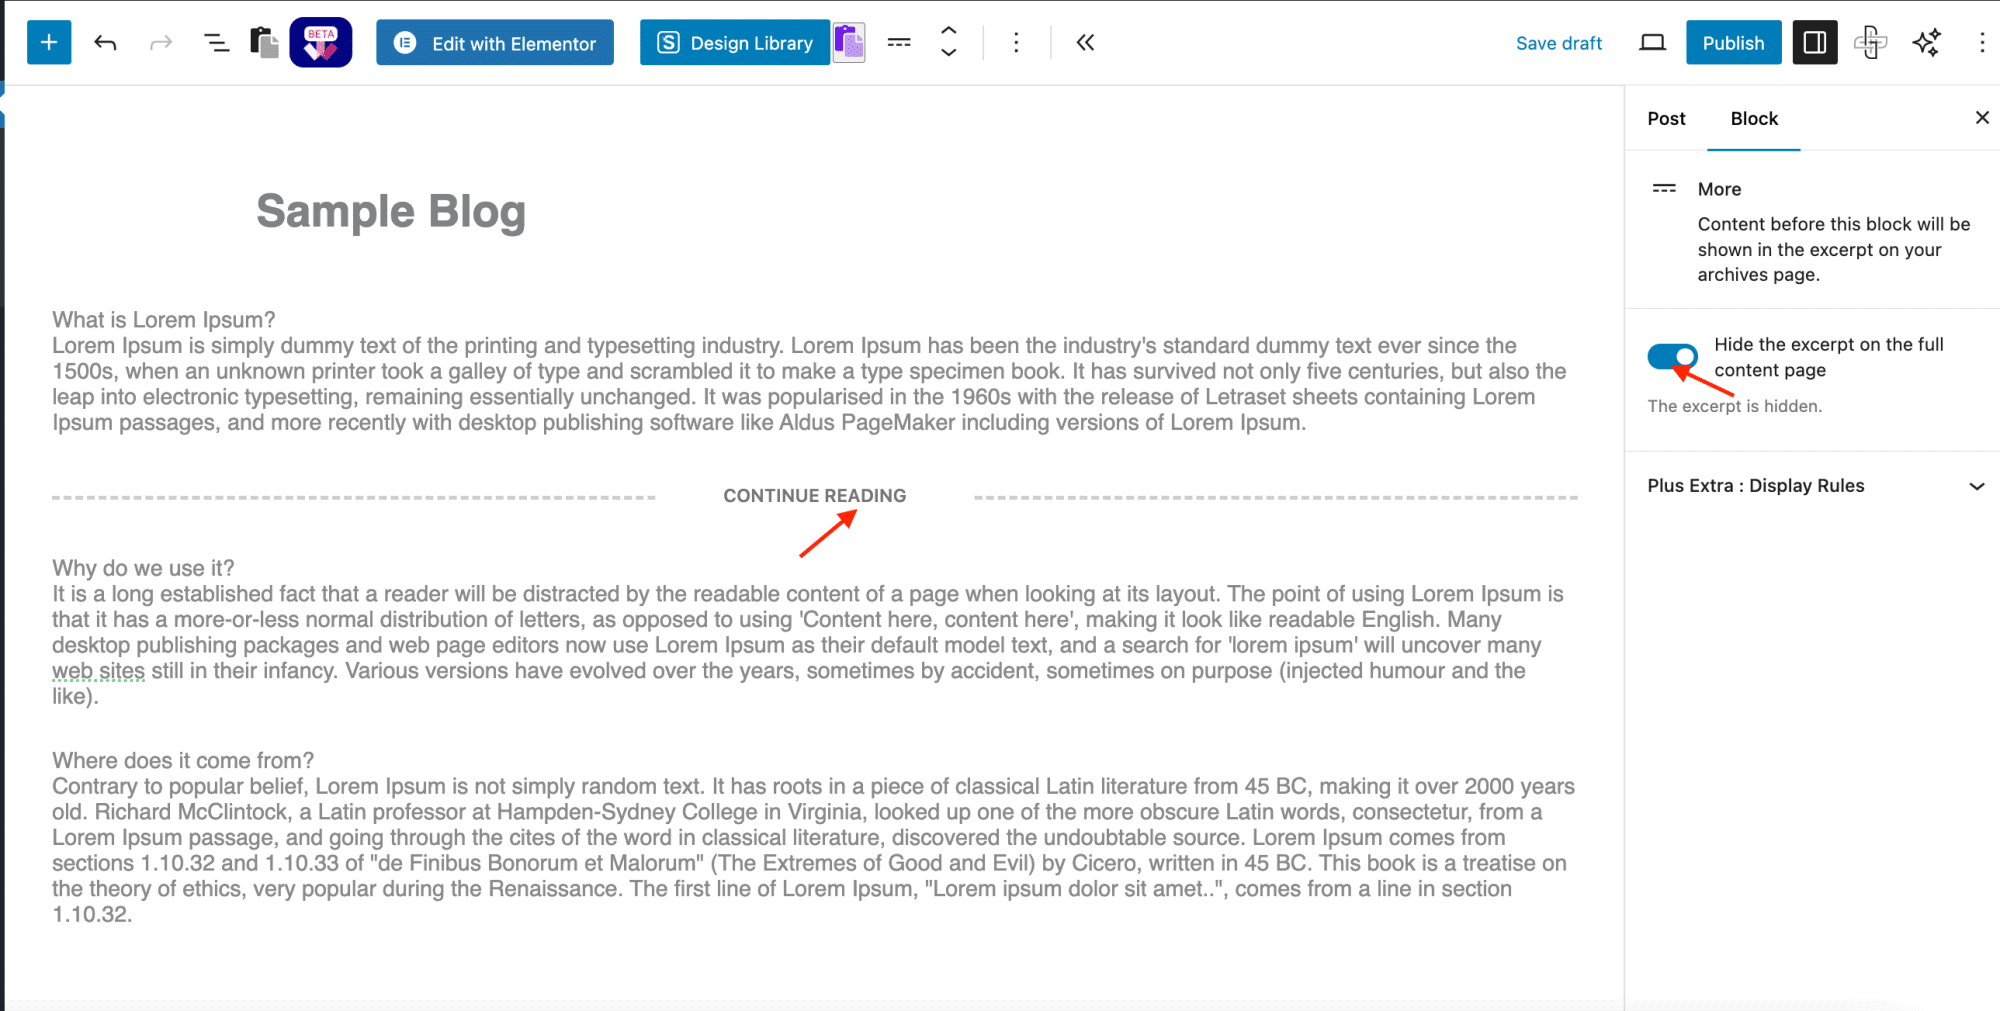Image resolution: width=2000 pixels, height=1011 pixels.
Task: Save the post as draft
Action: pos(1559,43)
